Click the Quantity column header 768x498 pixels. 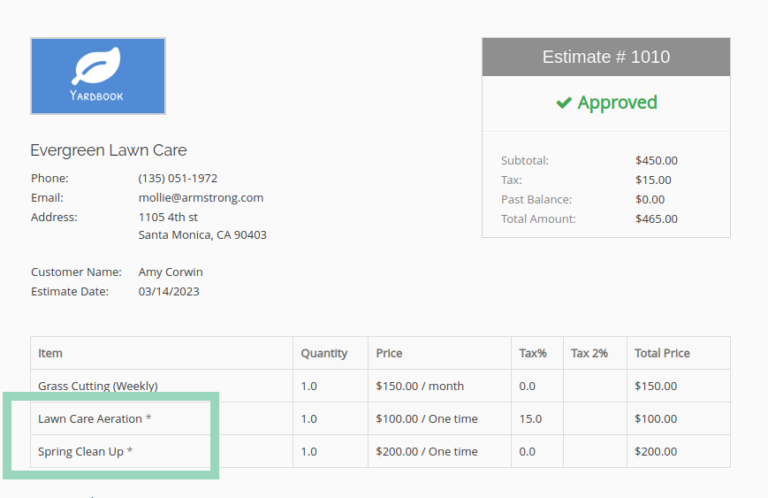point(324,353)
